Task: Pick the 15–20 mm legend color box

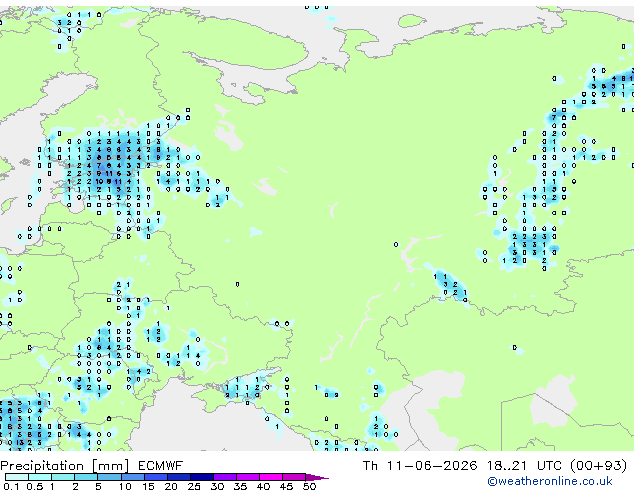Action: pyautogui.click(x=155, y=477)
